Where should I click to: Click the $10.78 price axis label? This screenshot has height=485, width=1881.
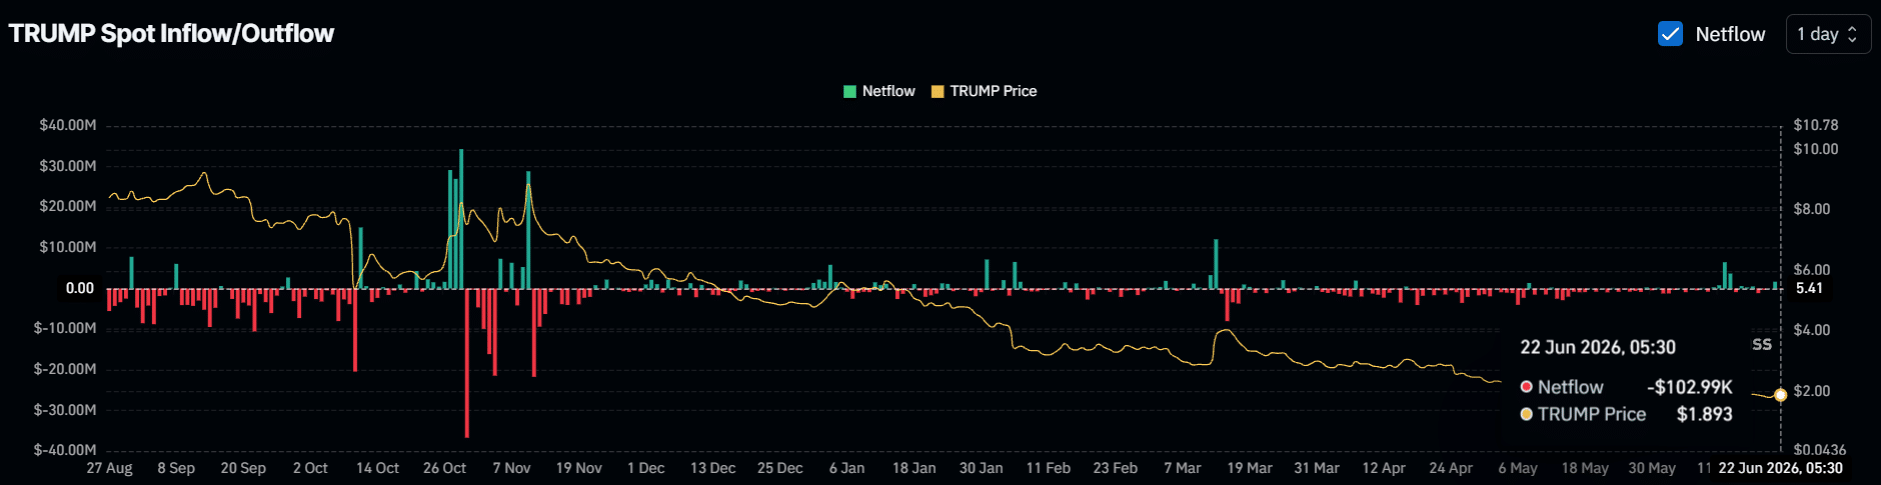tap(1816, 125)
